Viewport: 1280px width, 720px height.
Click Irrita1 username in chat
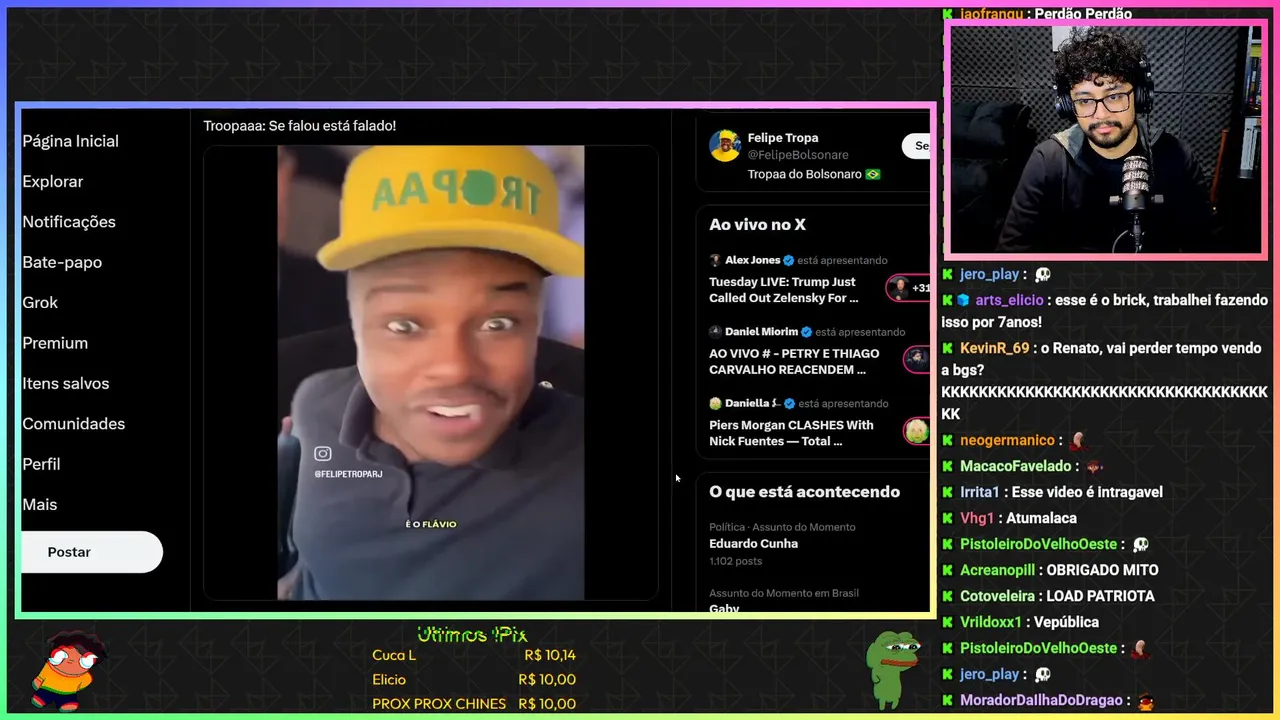click(980, 492)
